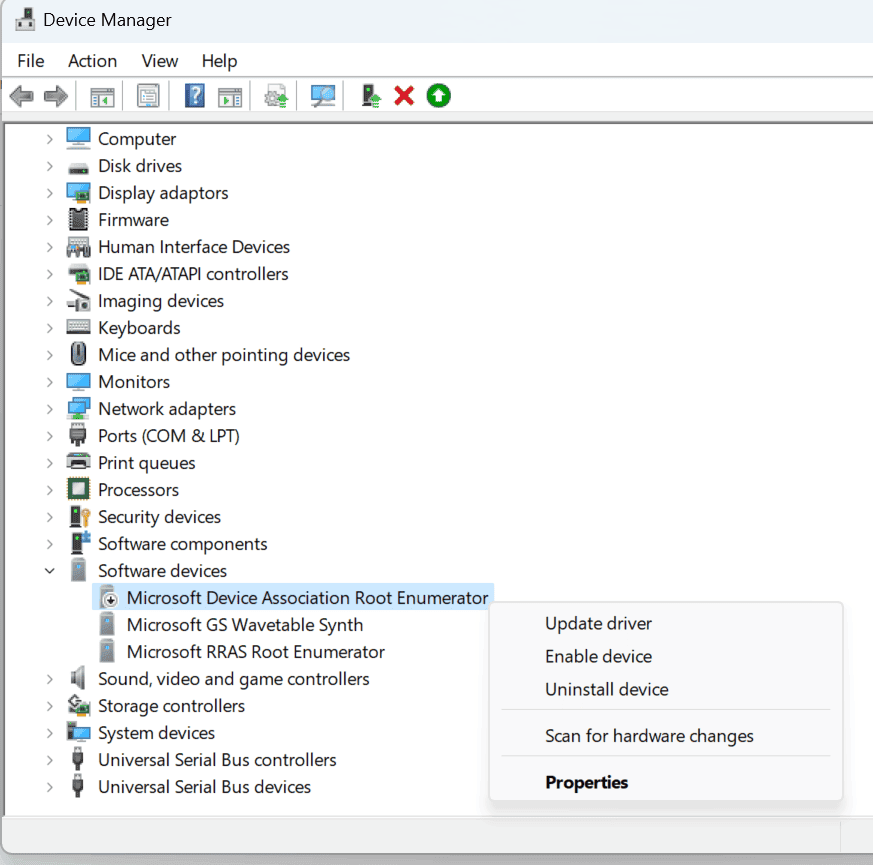Viewport: 873px width, 865px height.
Task: Select Microsoft GS Wavetable Synth device
Action: point(244,625)
